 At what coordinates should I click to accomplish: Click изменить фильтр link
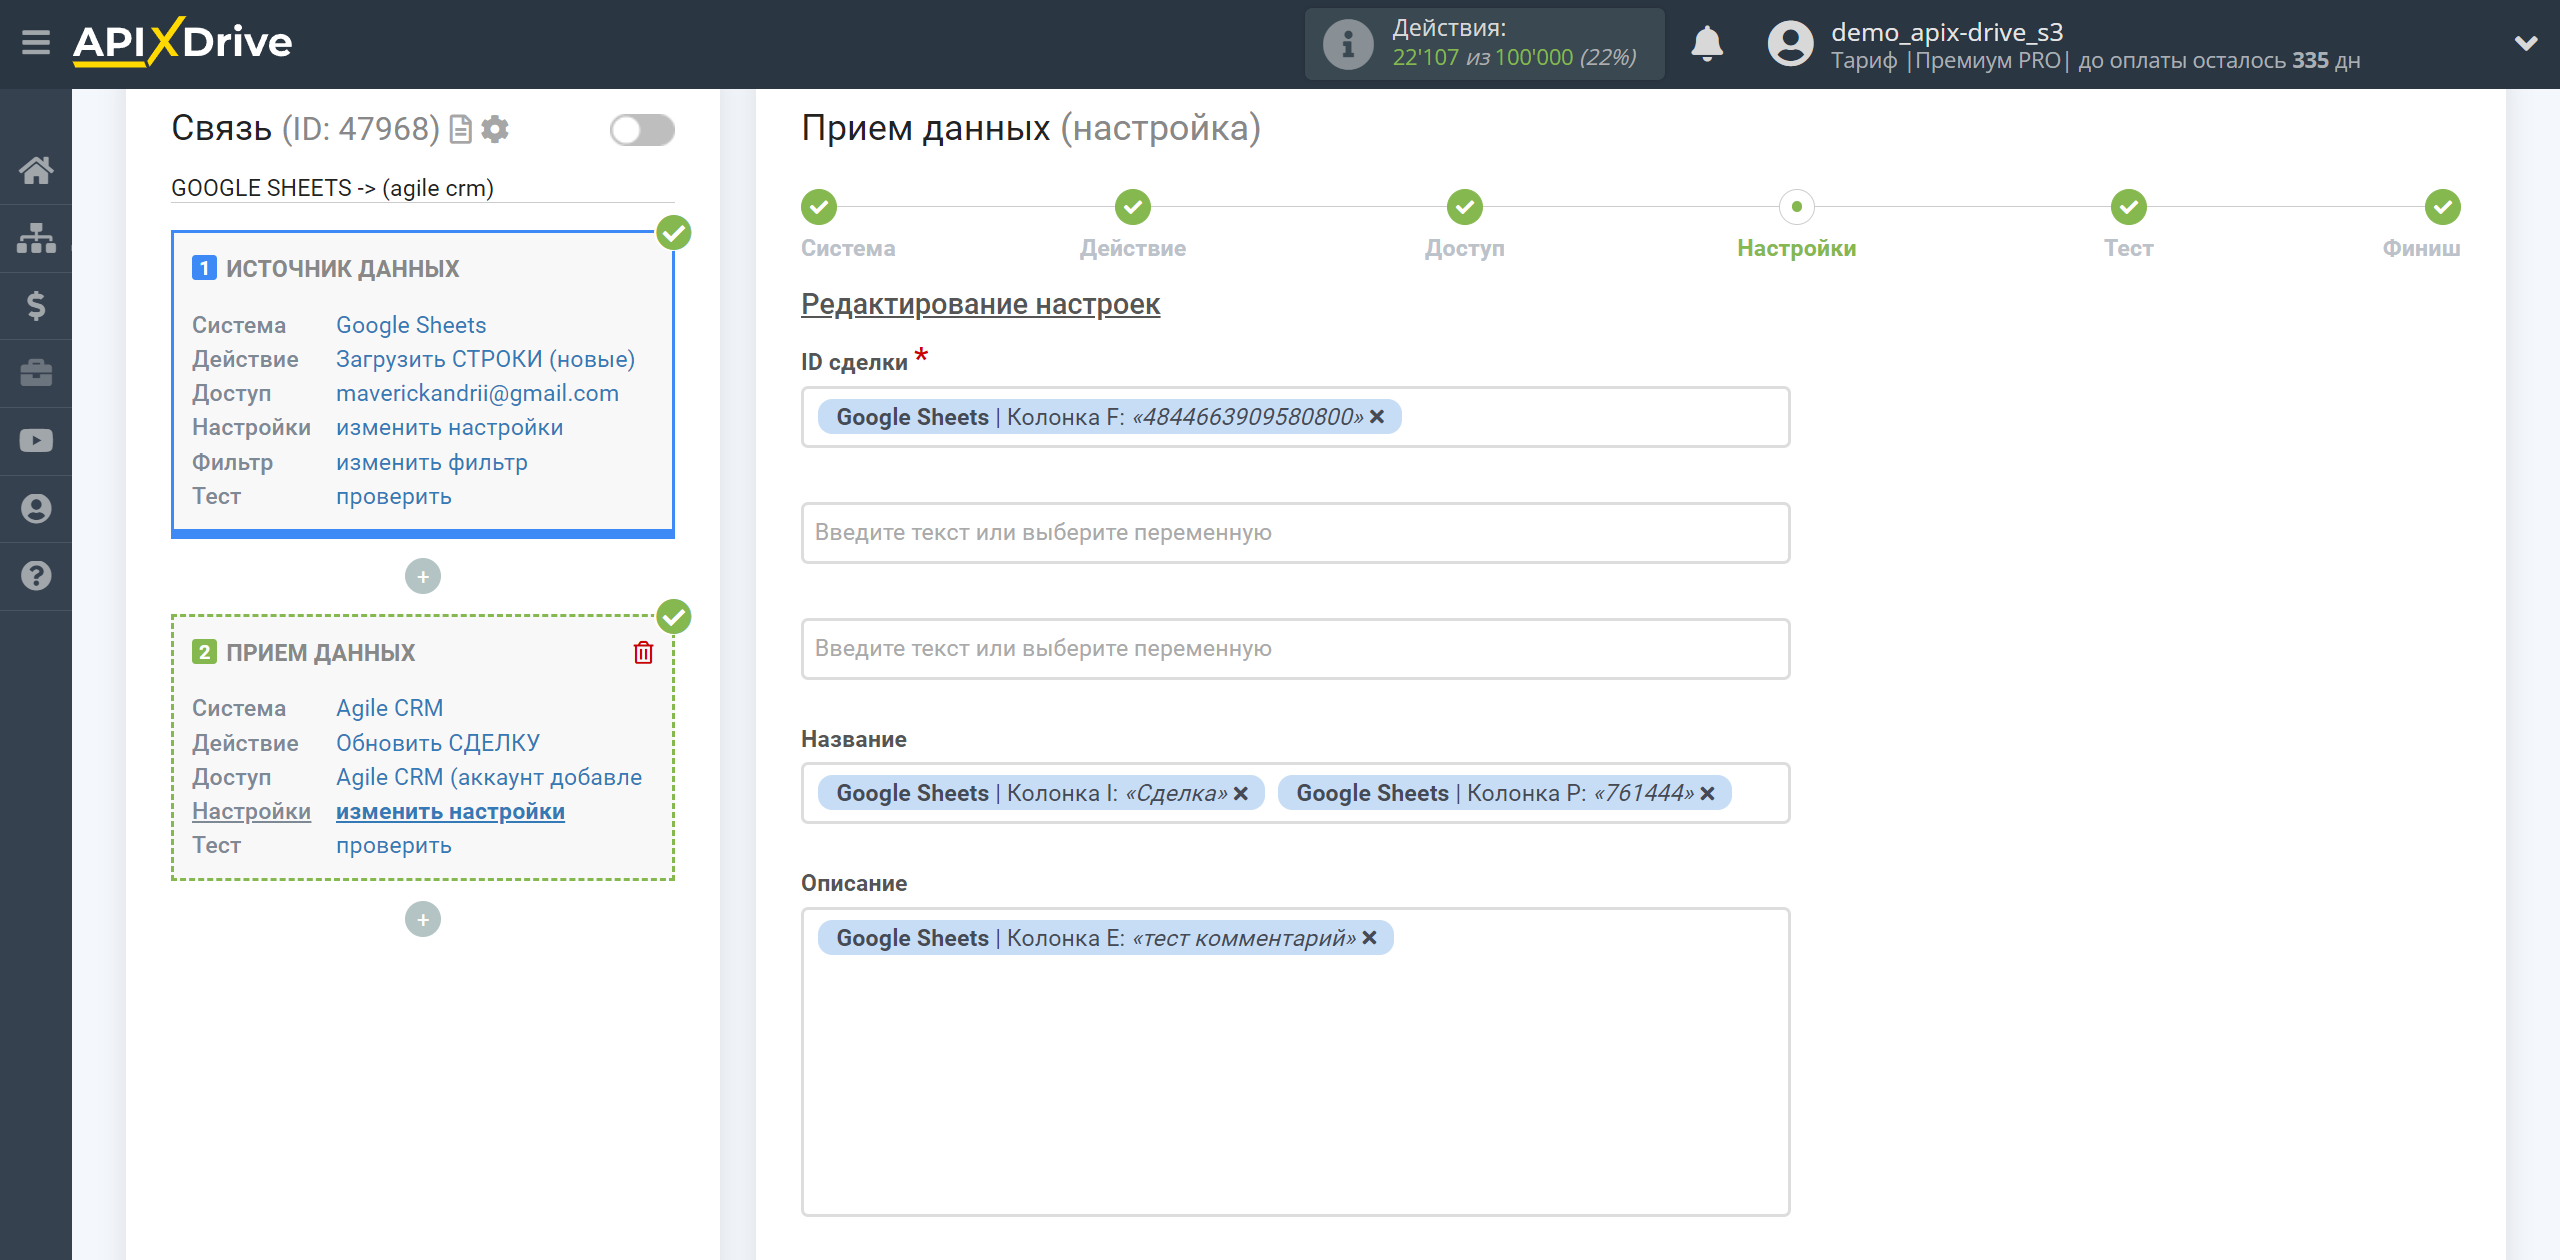[431, 462]
